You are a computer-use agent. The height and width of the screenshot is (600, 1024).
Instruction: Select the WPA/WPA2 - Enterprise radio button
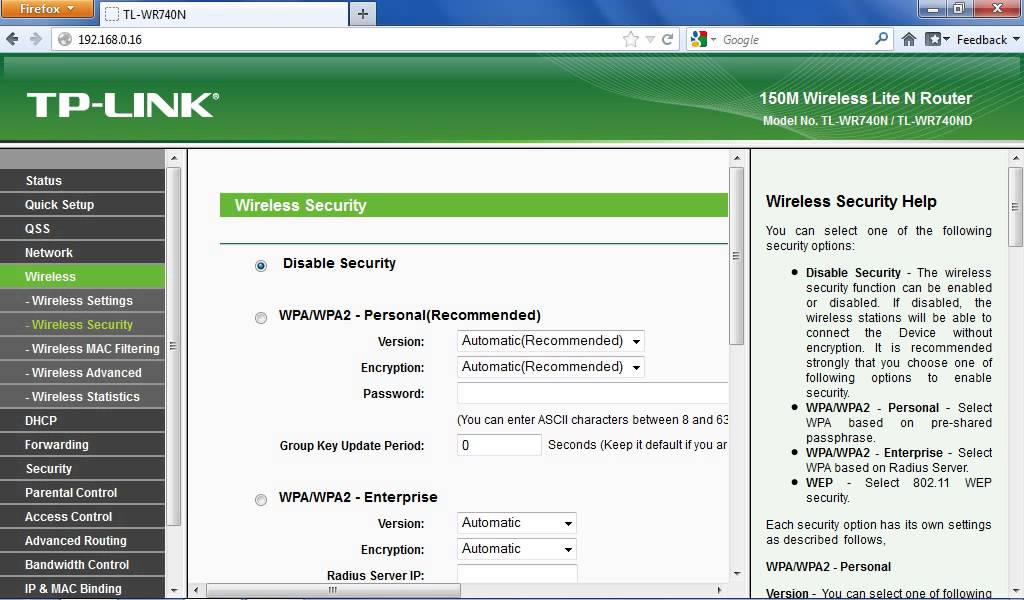261,500
